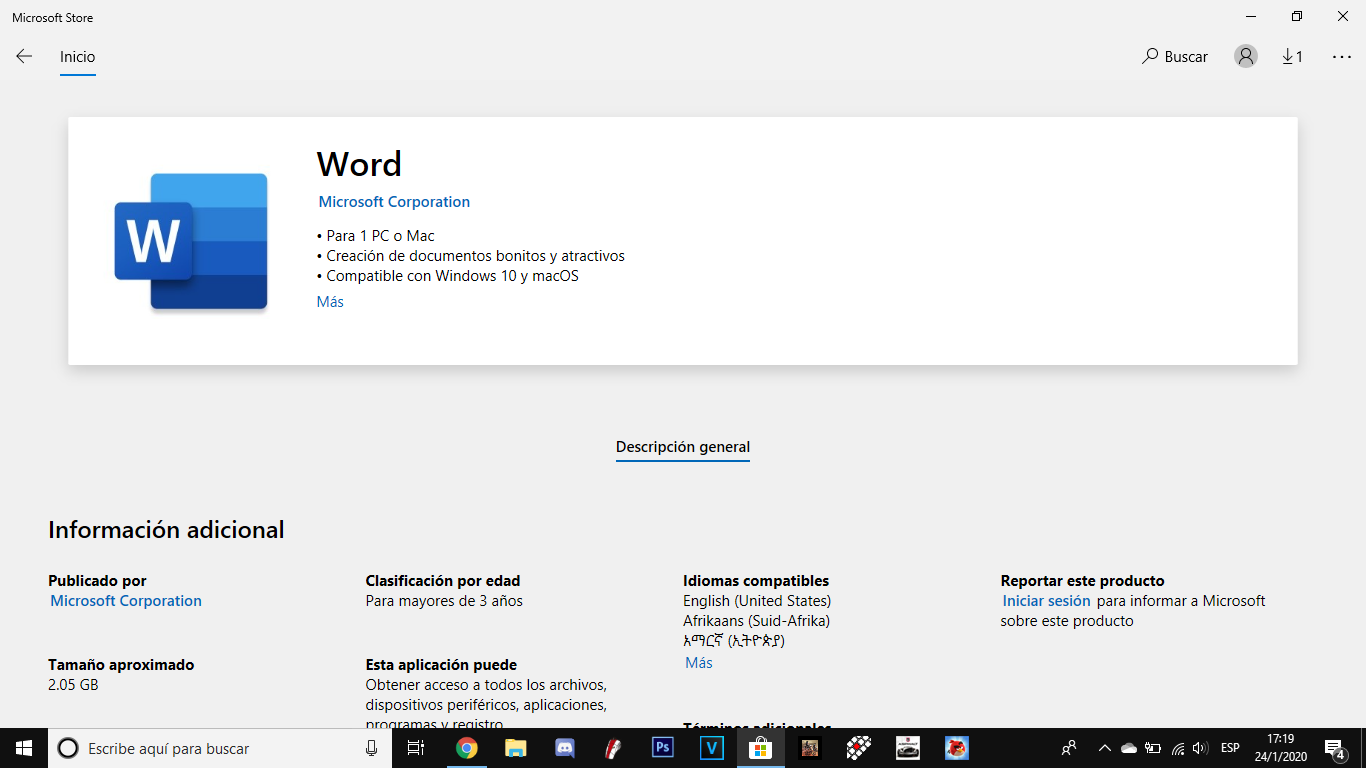Open the red feather app in taskbar
Screen dimensions: 1366x768
pos(613,748)
